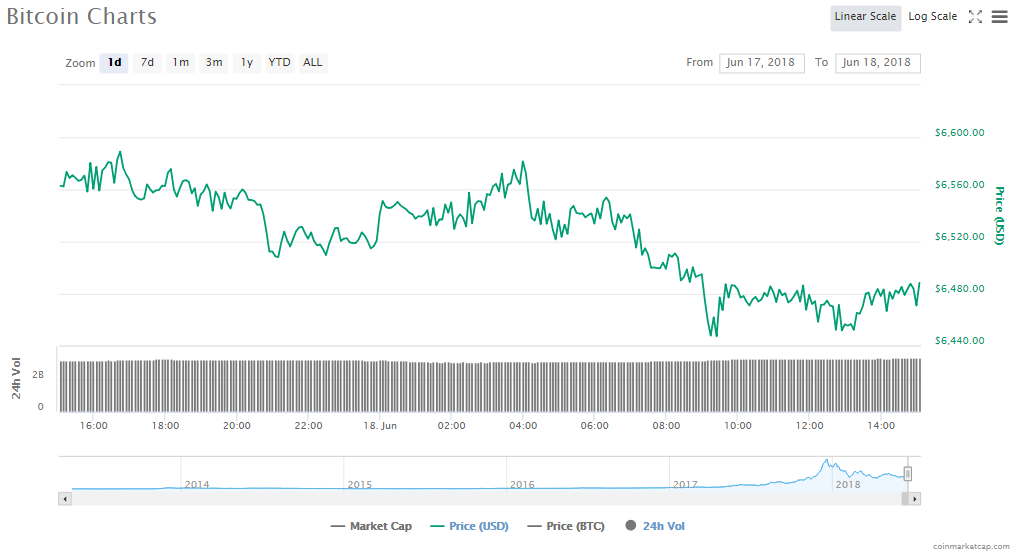Click the fullscreen expand icon
Viewport: 1019px width, 556px height.
coord(975,17)
